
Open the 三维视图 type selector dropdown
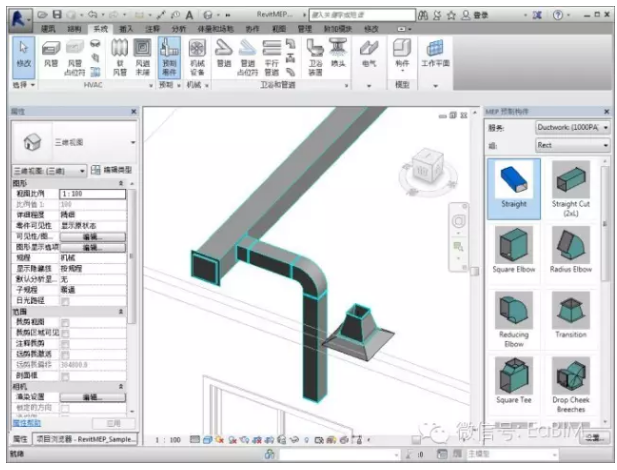click(75, 142)
